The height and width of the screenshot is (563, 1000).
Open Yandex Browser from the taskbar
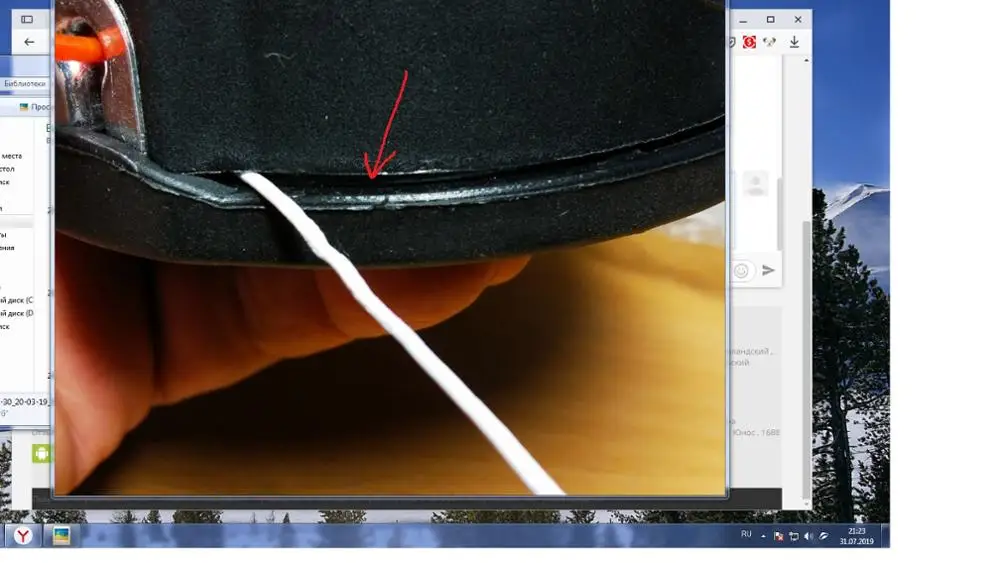(x=23, y=536)
